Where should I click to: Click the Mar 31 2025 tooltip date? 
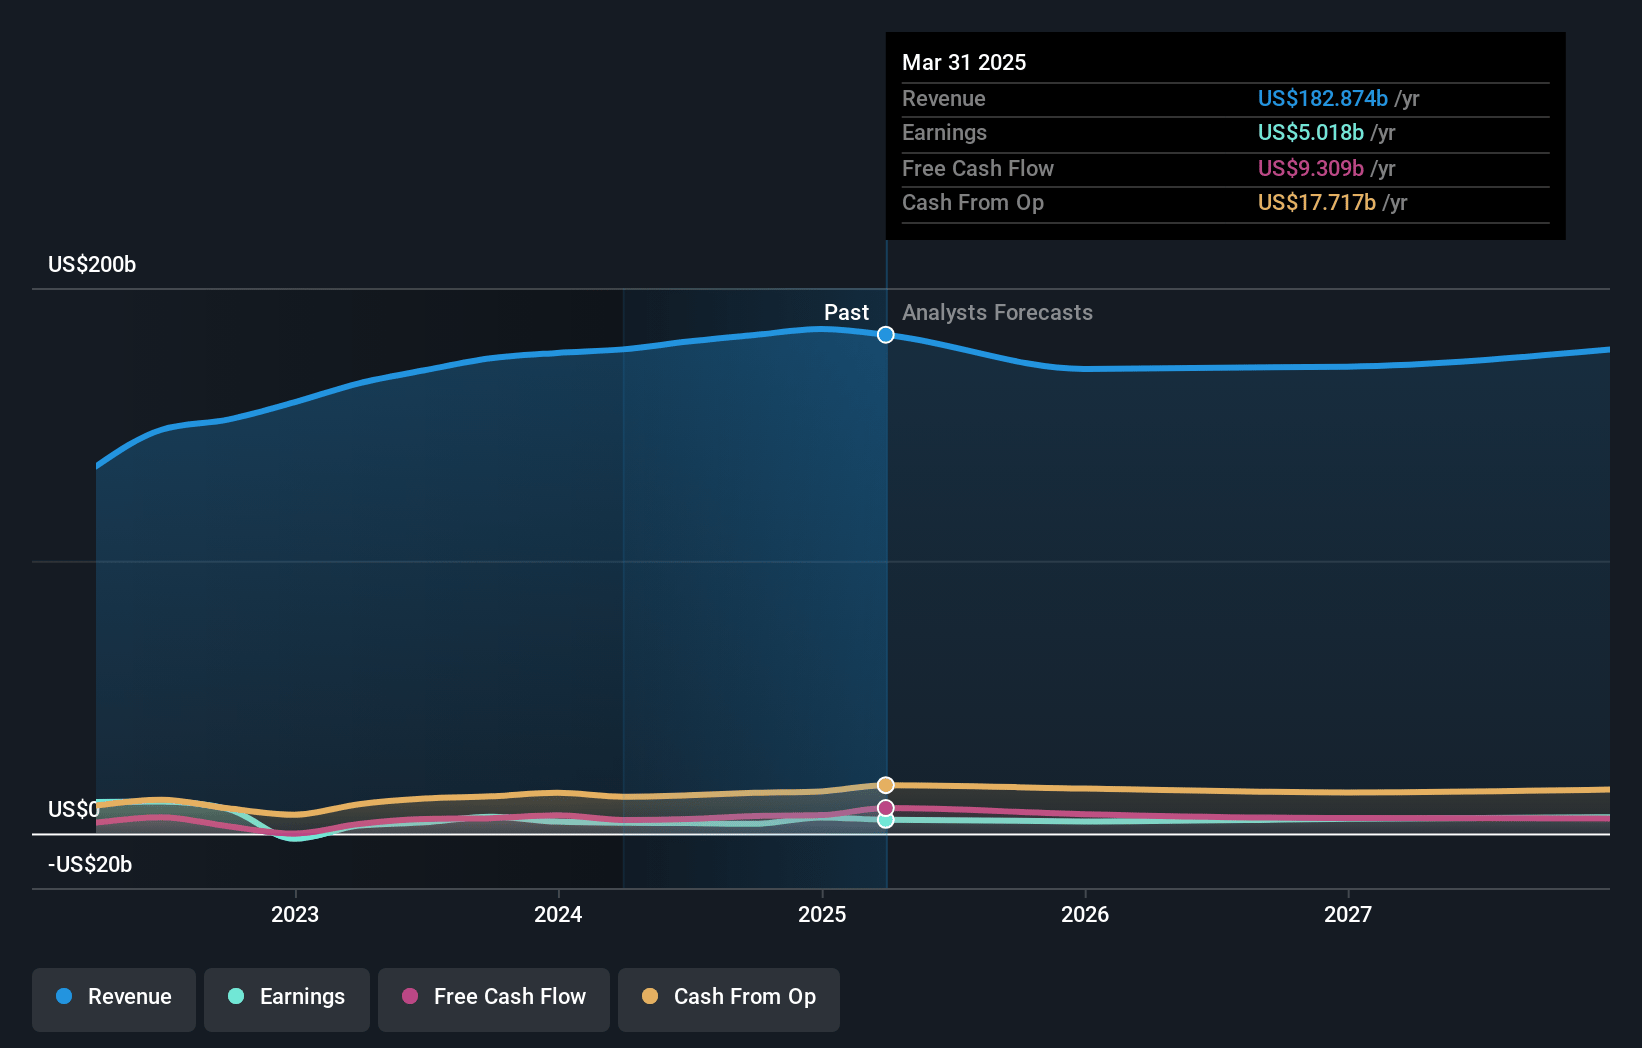[x=964, y=62]
